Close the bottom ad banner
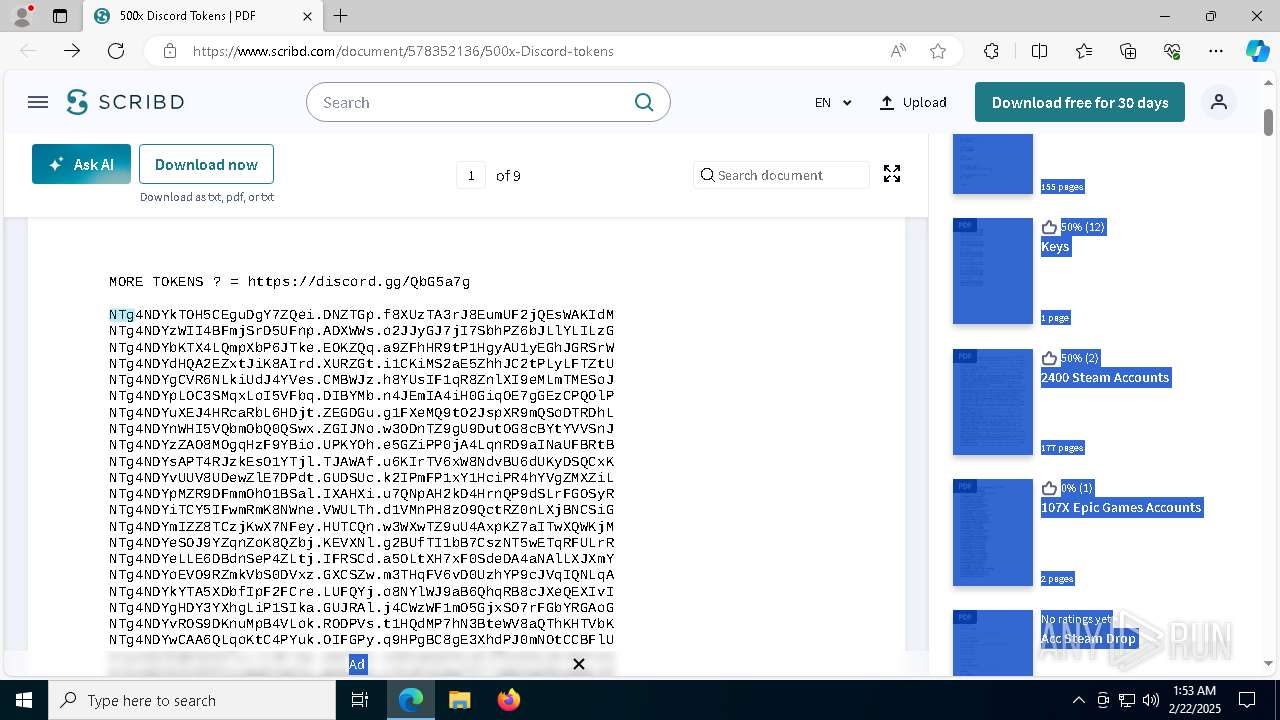Image resolution: width=1280 pixels, height=720 pixels. 578,664
